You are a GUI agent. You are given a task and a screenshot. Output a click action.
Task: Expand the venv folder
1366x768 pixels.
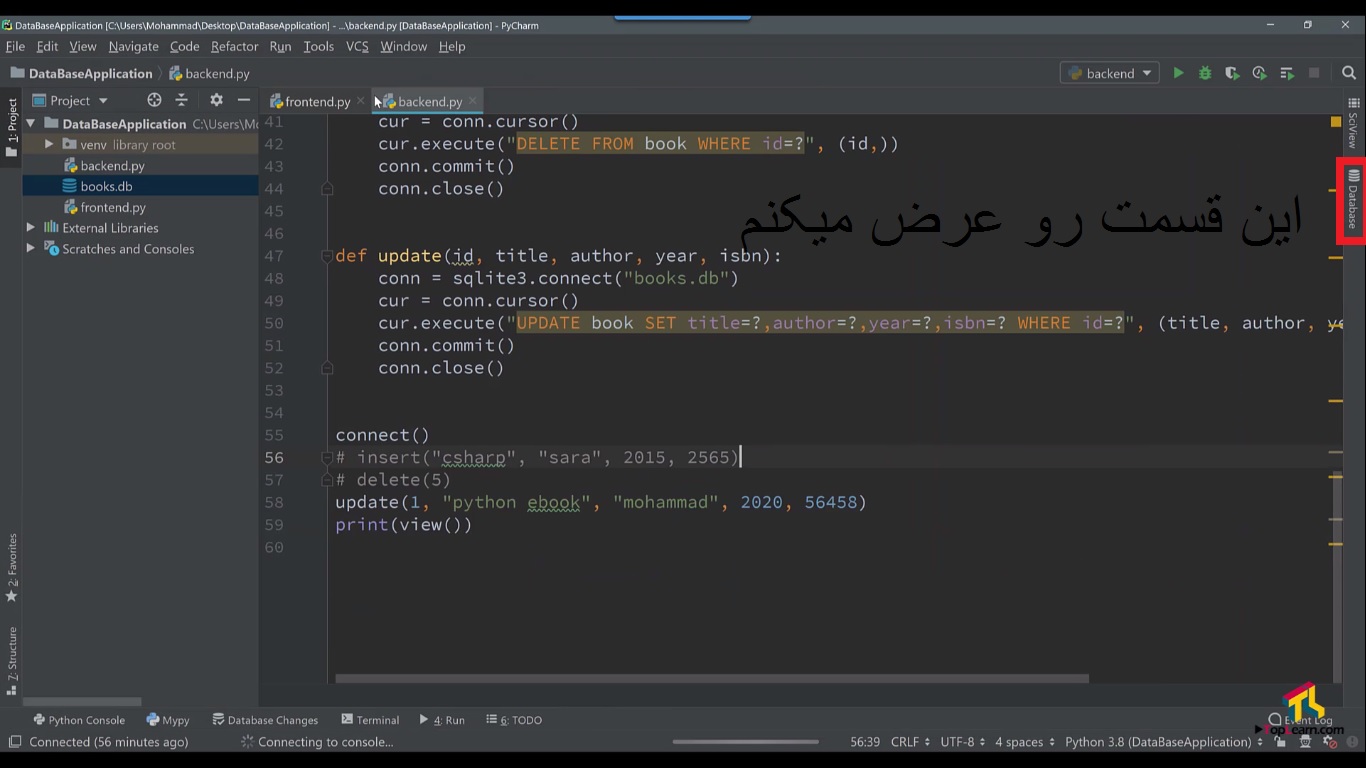[49, 145]
